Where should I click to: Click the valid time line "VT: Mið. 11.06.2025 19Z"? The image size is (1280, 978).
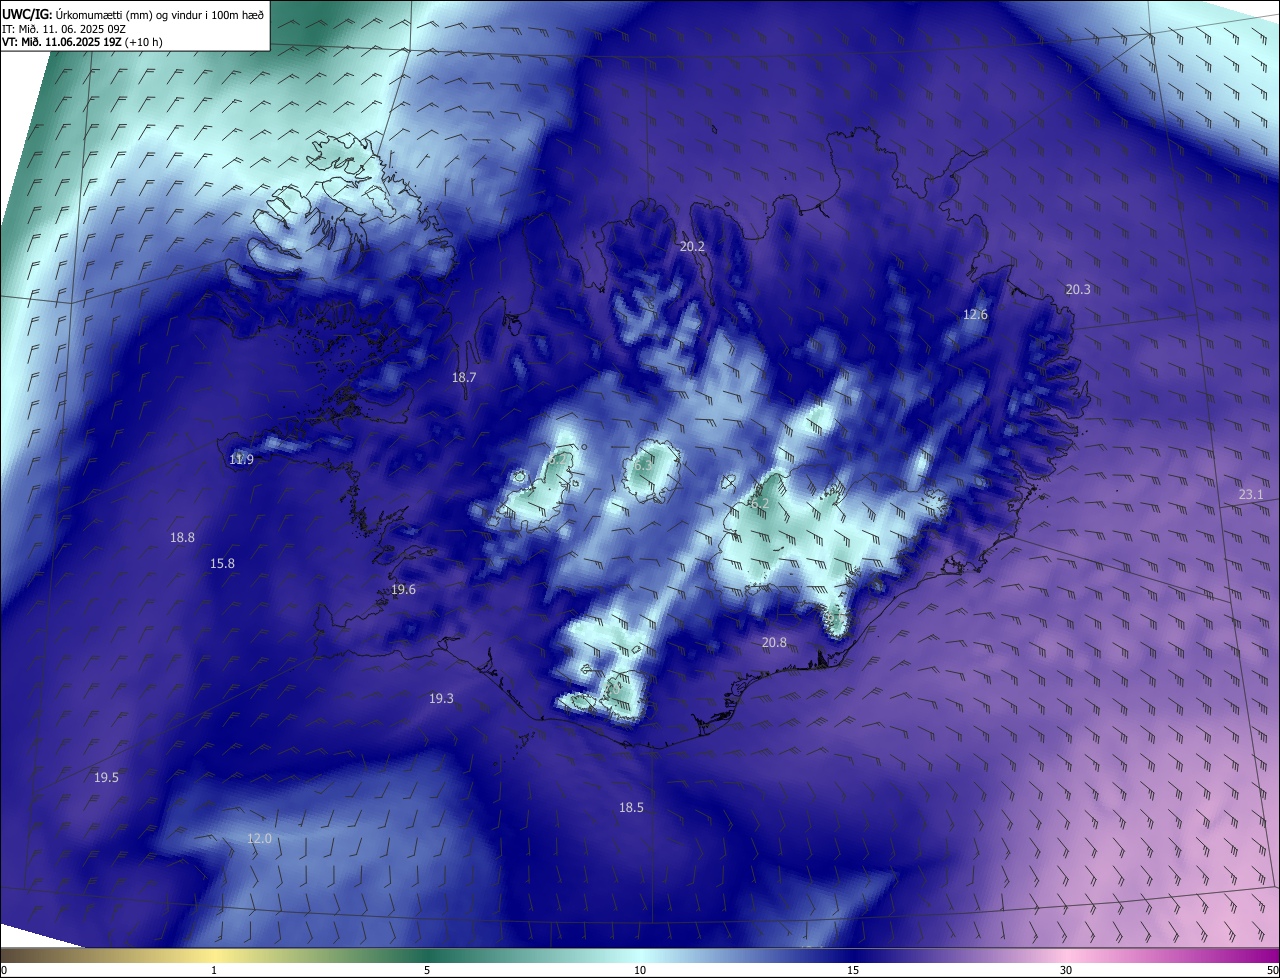tap(82, 42)
